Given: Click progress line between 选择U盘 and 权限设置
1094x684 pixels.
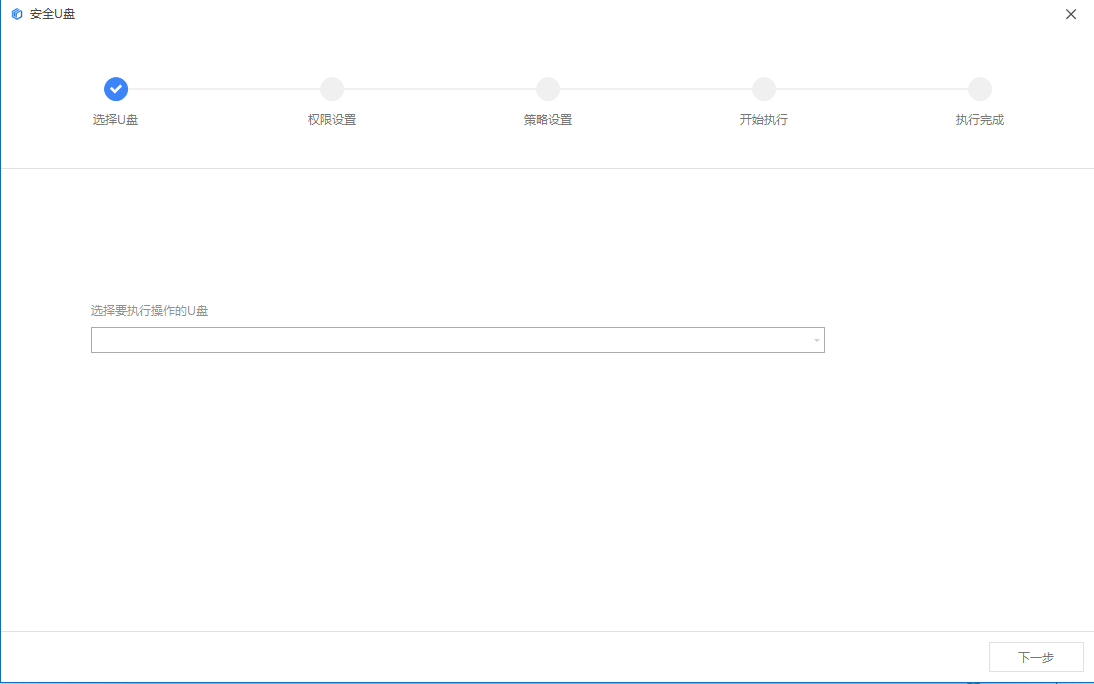Looking at the screenshot, I should point(224,89).
